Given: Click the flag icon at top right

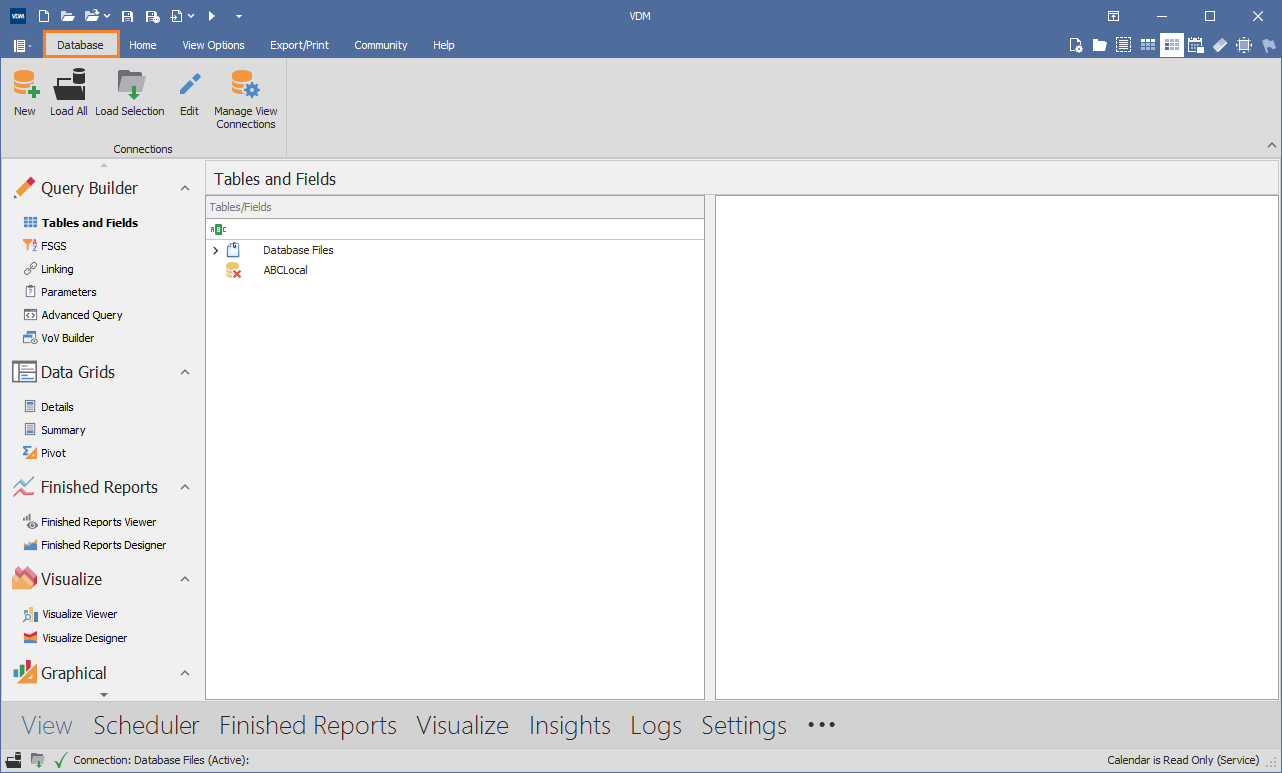Looking at the screenshot, I should click(x=1268, y=45).
